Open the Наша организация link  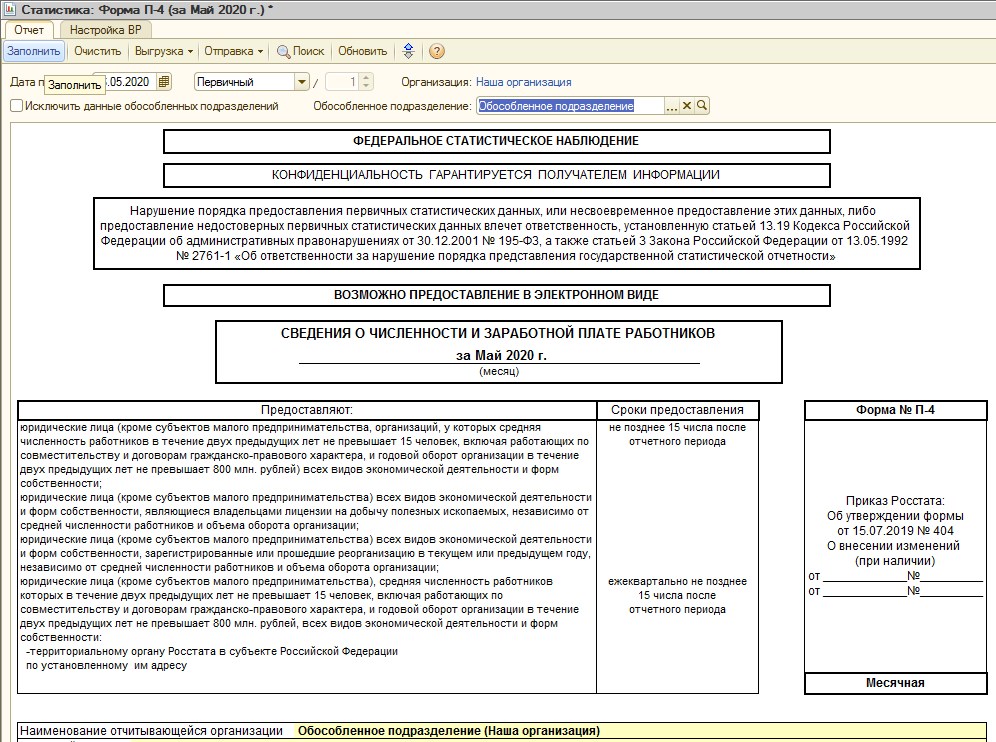[523, 82]
